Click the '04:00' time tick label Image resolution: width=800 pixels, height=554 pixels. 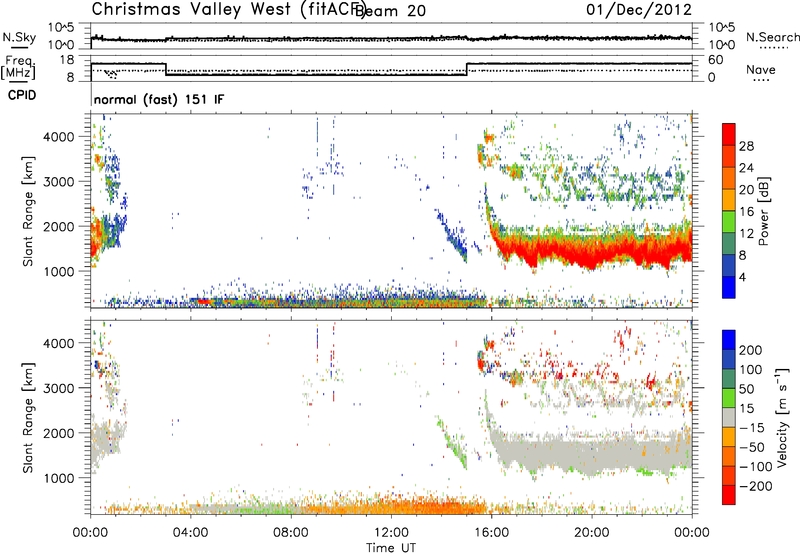pos(191,533)
